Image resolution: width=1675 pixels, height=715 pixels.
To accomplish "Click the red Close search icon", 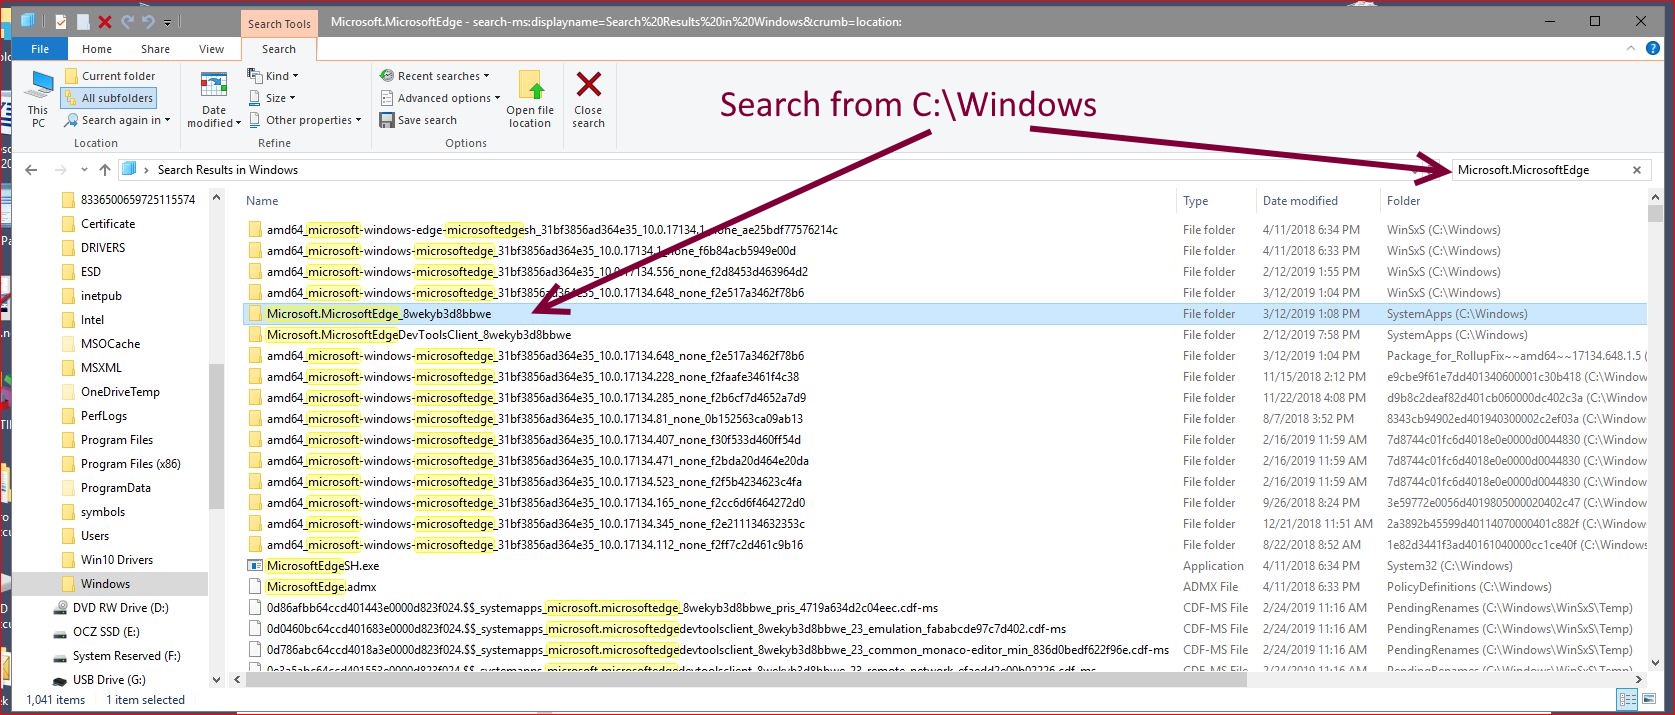I will coord(588,85).
